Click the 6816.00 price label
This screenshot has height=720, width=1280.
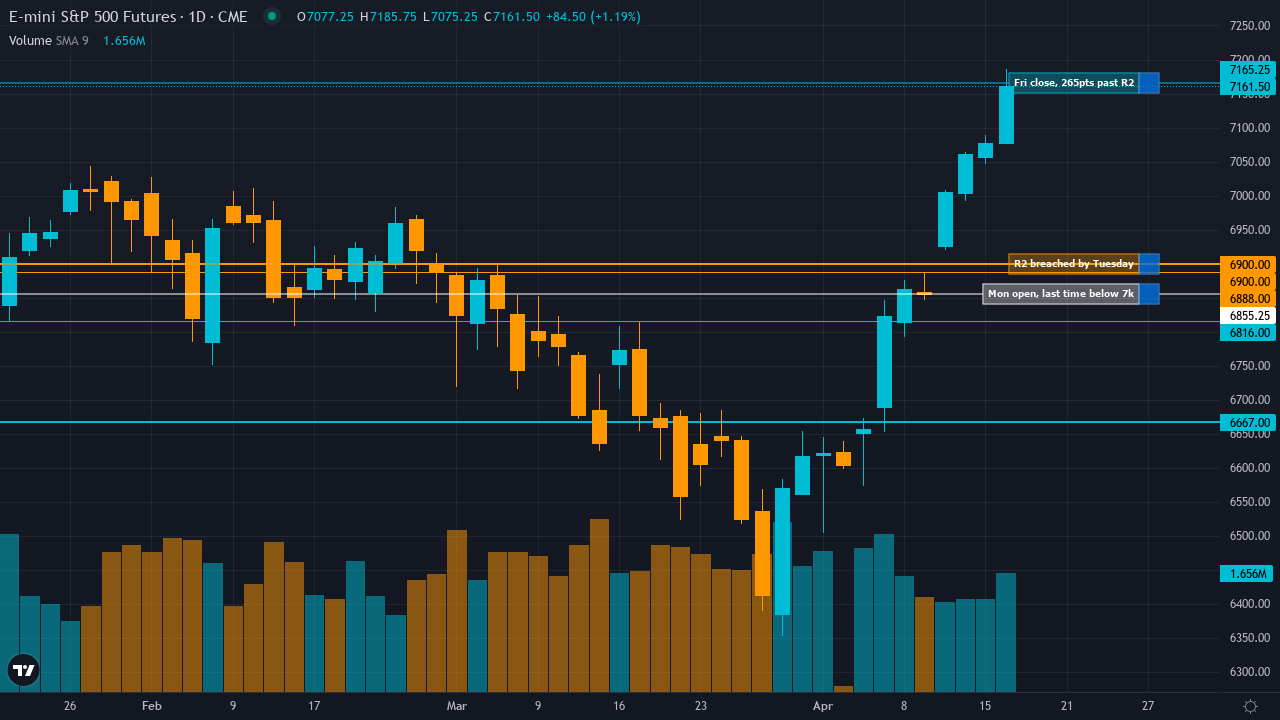click(1248, 332)
